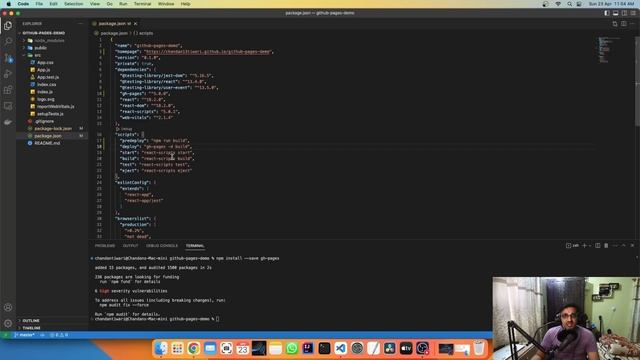Split the editor to the right

(624, 24)
